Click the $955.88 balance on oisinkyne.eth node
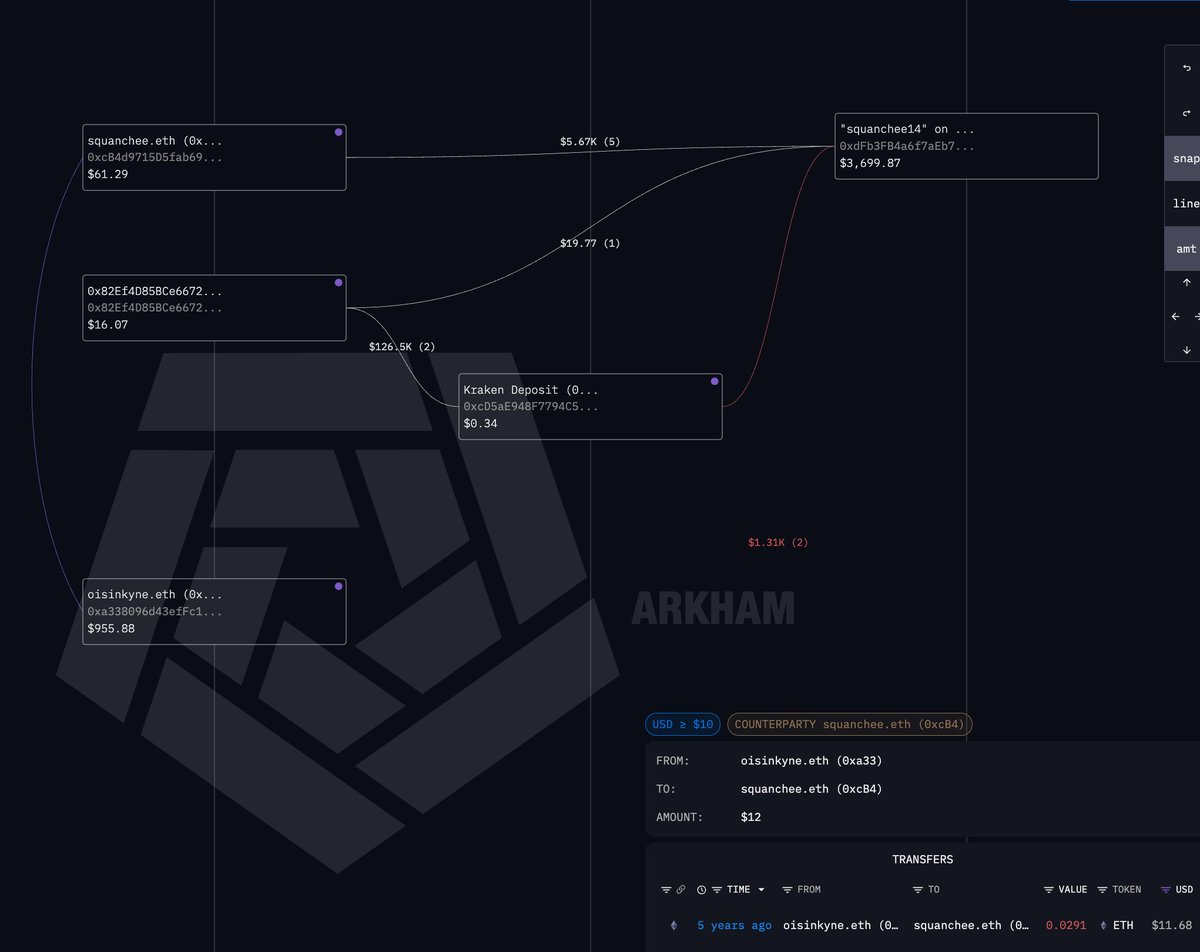The image size is (1200, 952). (x=111, y=629)
